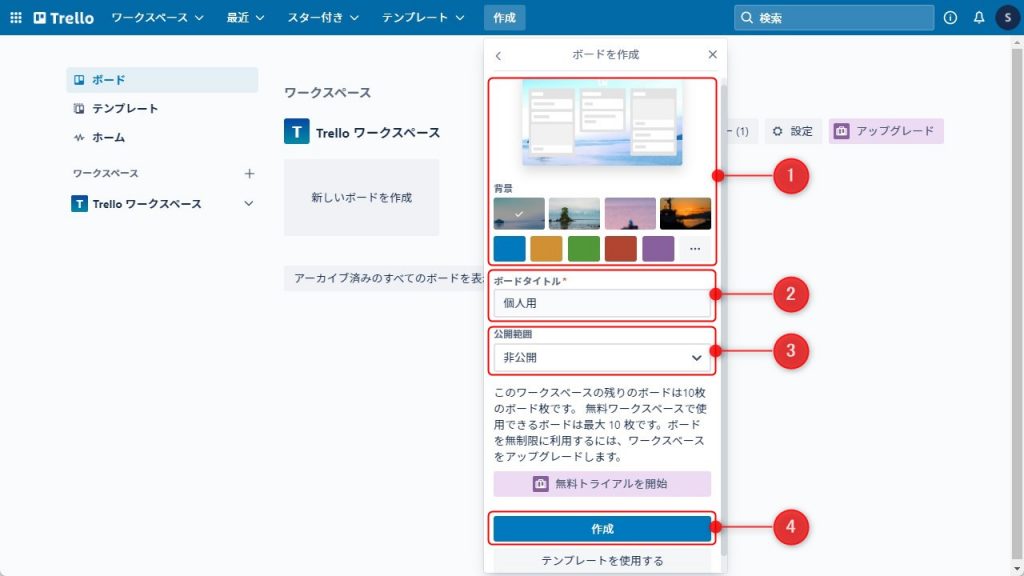1024x576 pixels.
Task: Click 無料トライアルを開始 button
Action: [601, 484]
